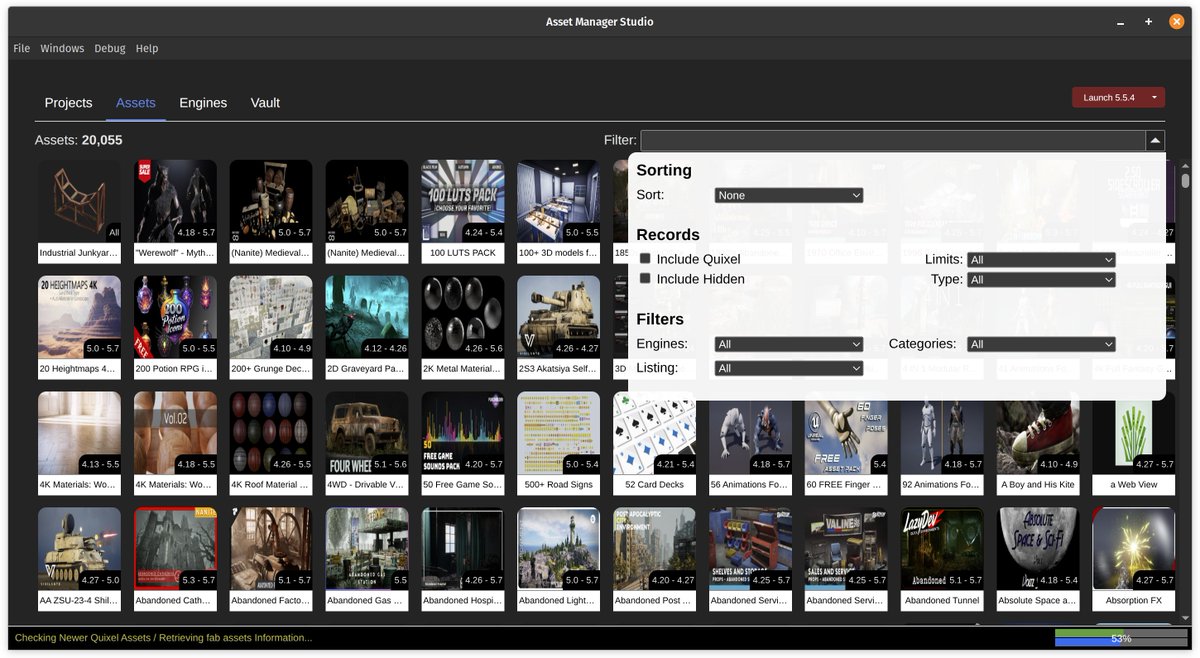Switch to the Projects tab

point(69,103)
